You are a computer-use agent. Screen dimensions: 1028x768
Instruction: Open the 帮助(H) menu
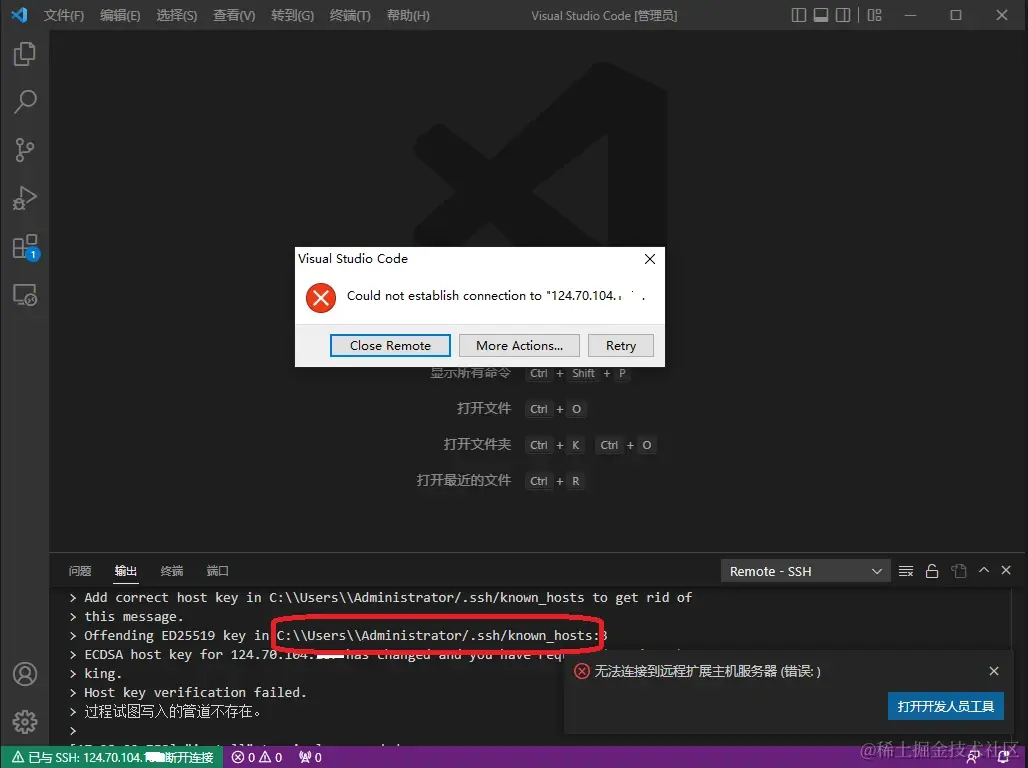click(408, 15)
